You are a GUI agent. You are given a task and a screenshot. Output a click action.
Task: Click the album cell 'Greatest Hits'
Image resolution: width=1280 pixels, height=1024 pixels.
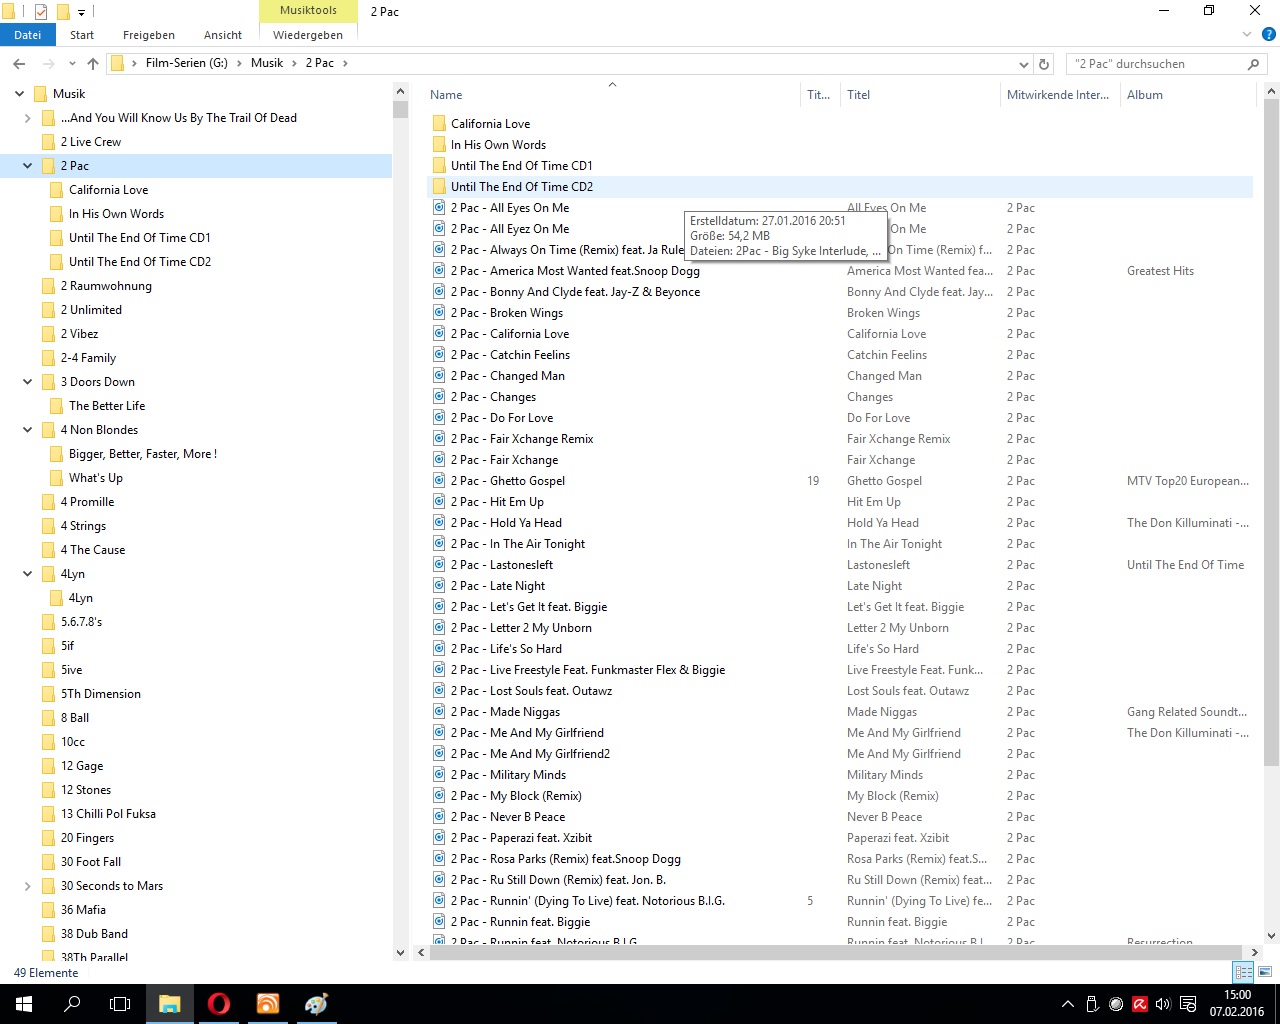(1160, 271)
